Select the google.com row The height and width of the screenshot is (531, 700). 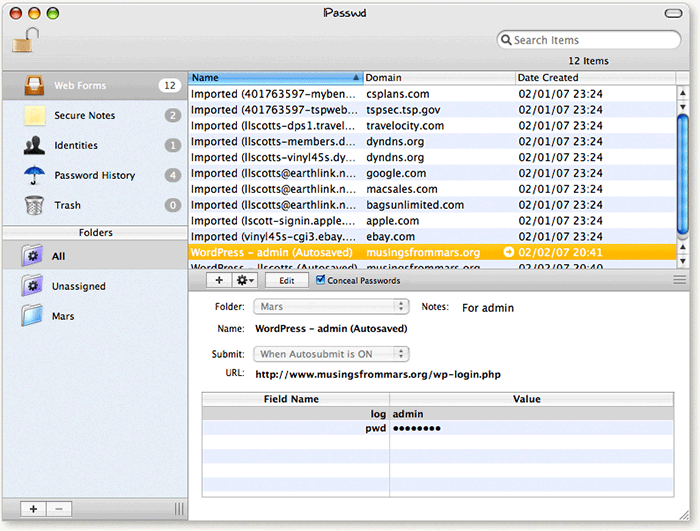pos(432,173)
